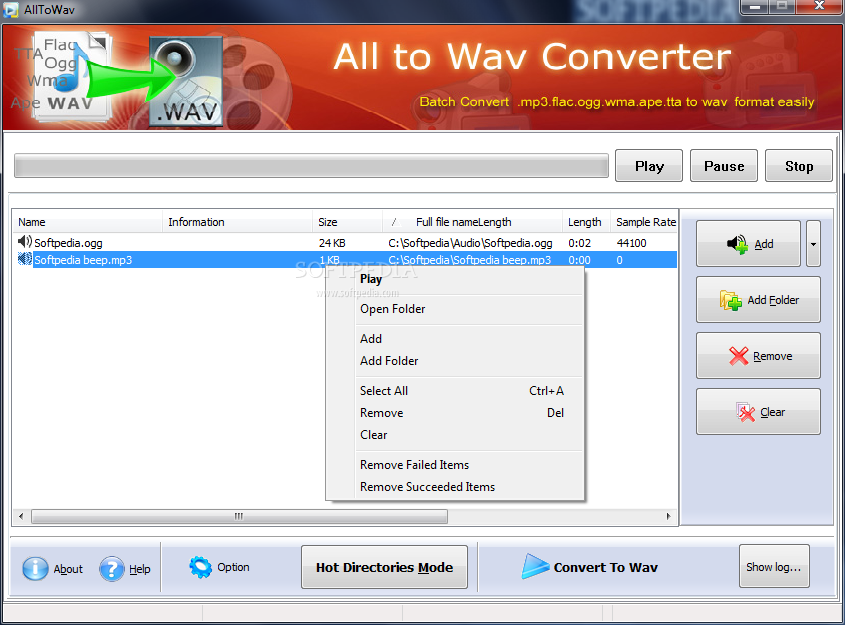Sort by the Length column header

pyautogui.click(x=586, y=222)
